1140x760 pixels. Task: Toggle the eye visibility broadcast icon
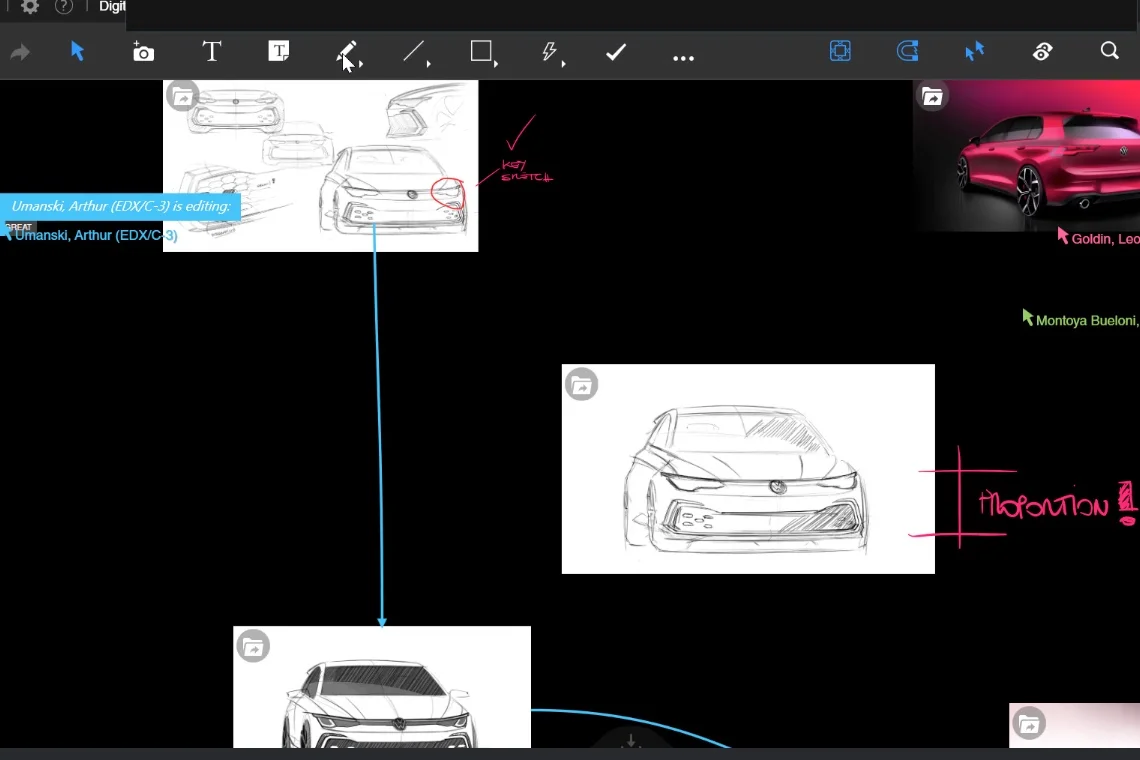pyautogui.click(x=1042, y=52)
